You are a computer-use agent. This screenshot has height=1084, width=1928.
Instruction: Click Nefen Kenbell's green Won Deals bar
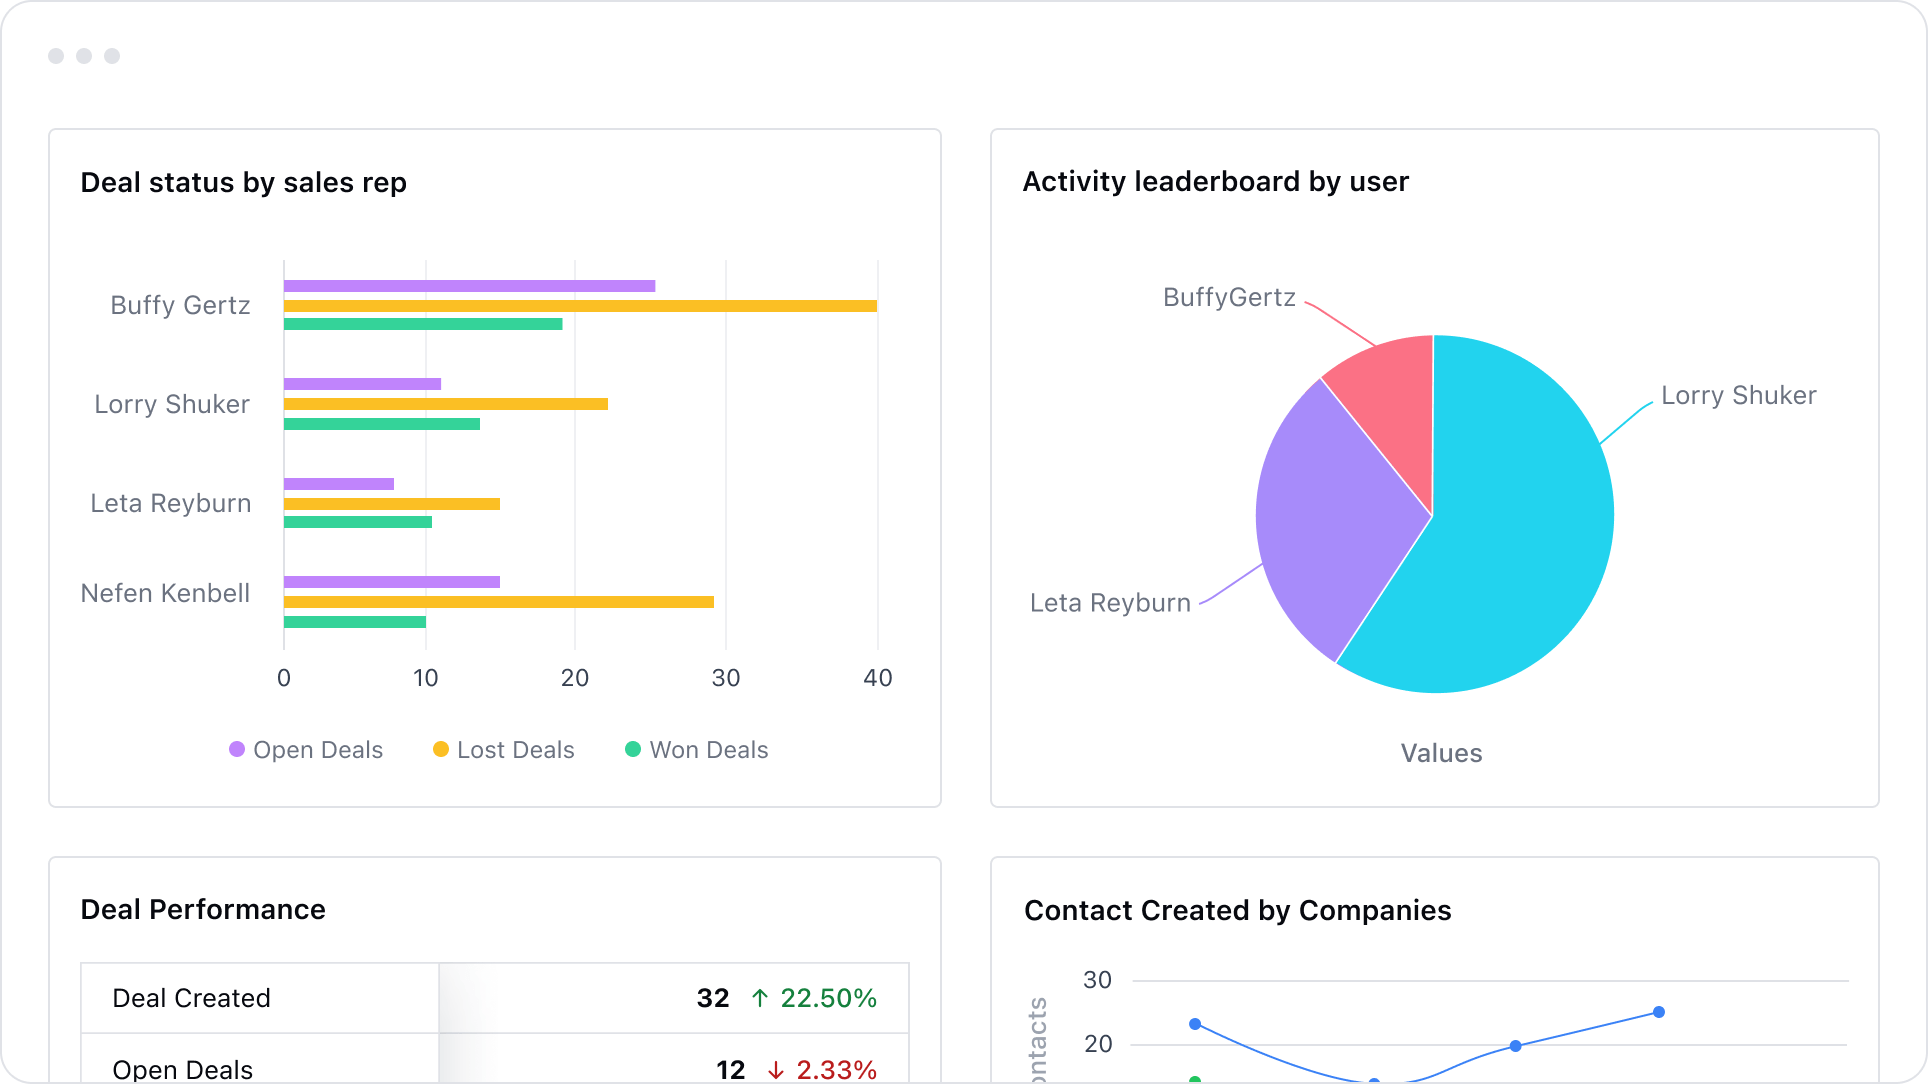pyautogui.click(x=355, y=622)
